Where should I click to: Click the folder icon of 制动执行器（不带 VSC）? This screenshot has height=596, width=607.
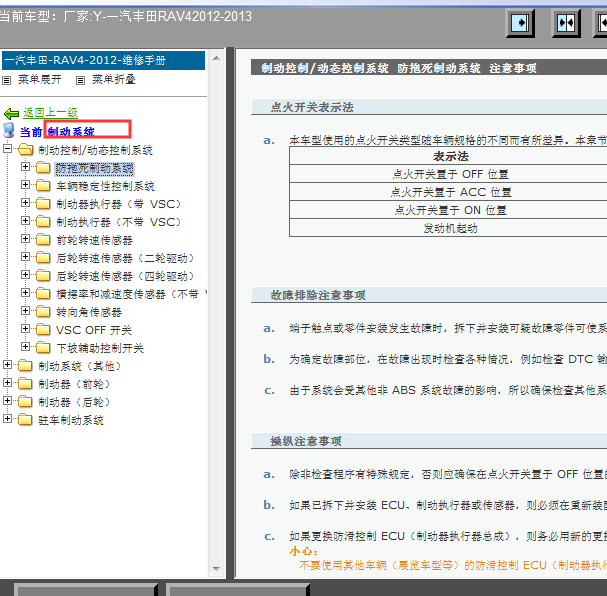(x=43, y=222)
